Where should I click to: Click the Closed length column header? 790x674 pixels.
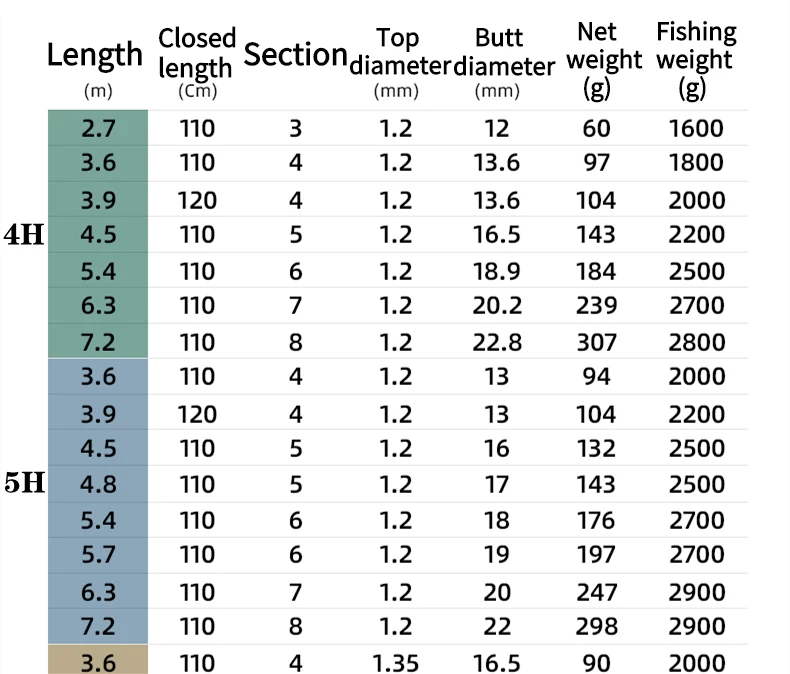tap(197, 54)
